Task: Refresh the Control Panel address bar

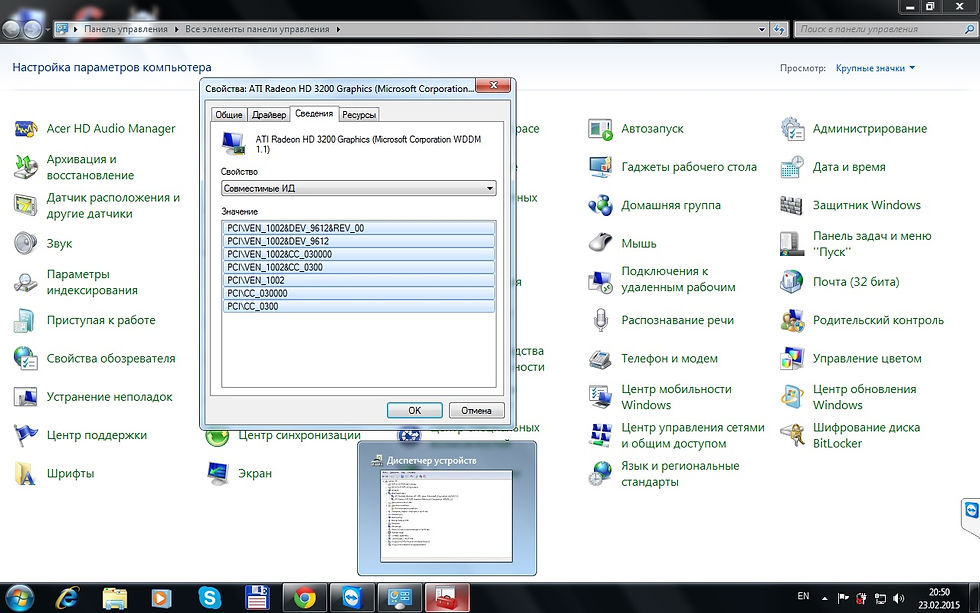Action: point(779,29)
